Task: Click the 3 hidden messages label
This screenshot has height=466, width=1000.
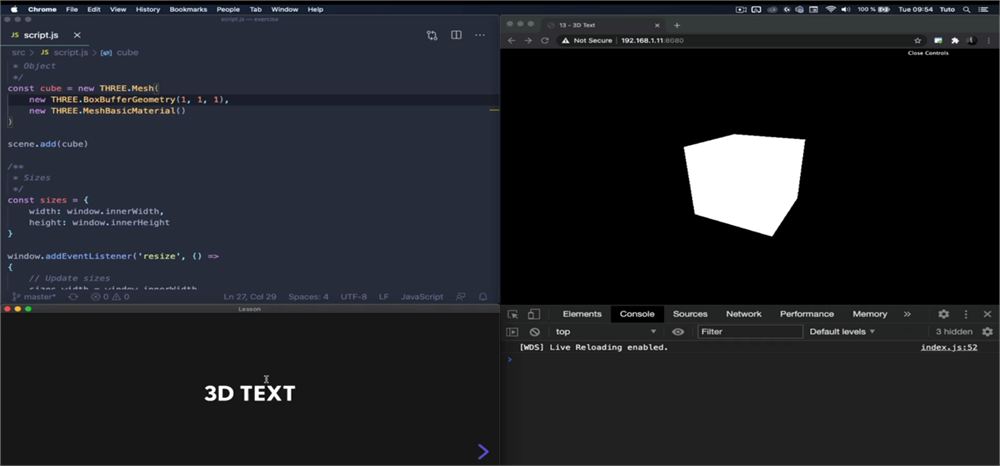Action: tap(954, 332)
